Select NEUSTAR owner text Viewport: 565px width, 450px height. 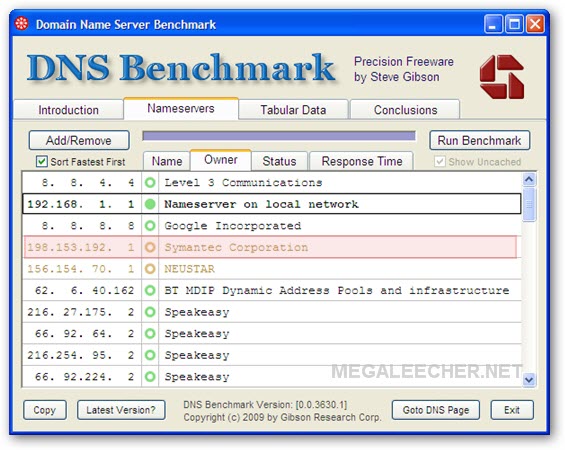(x=190, y=269)
